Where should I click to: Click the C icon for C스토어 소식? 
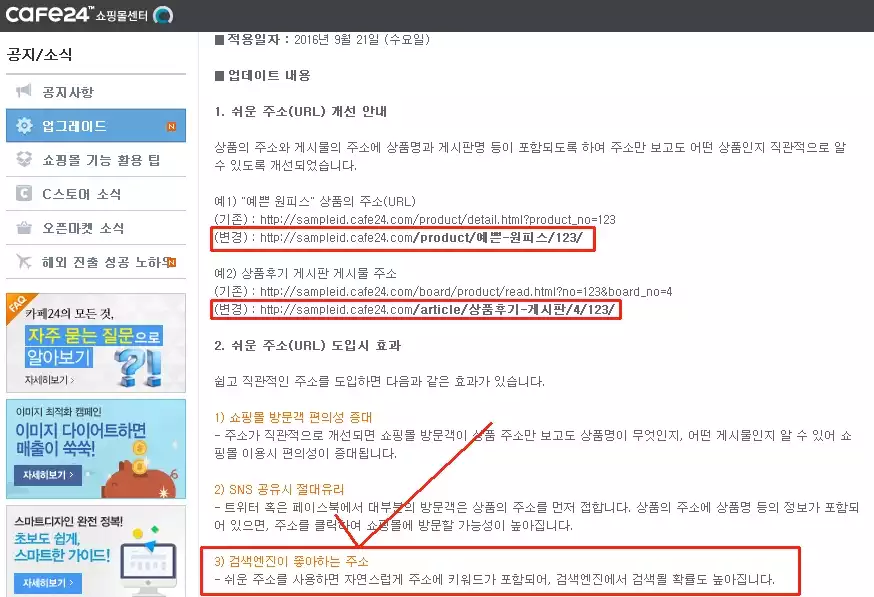point(24,193)
